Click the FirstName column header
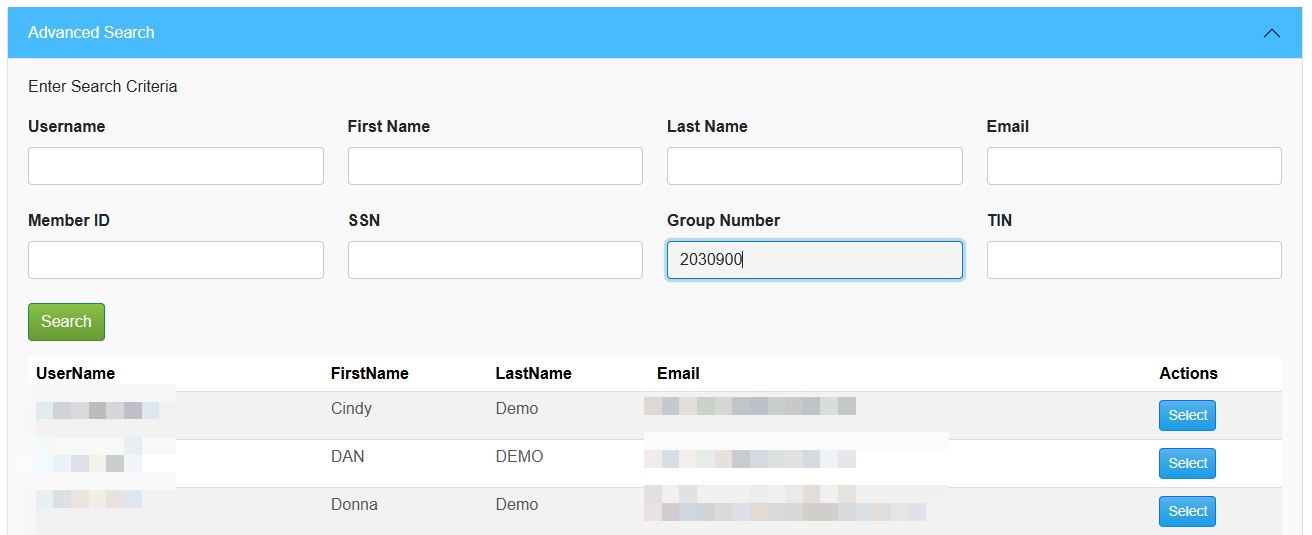The width and height of the screenshot is (1312, 535). point(369,373)
